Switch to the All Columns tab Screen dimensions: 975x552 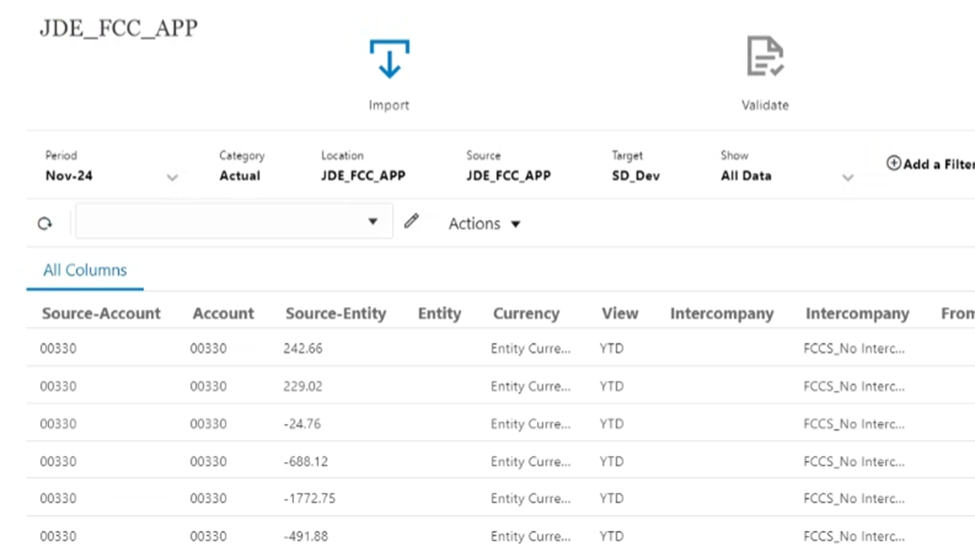pyautogui.click(x=85, y=270)
